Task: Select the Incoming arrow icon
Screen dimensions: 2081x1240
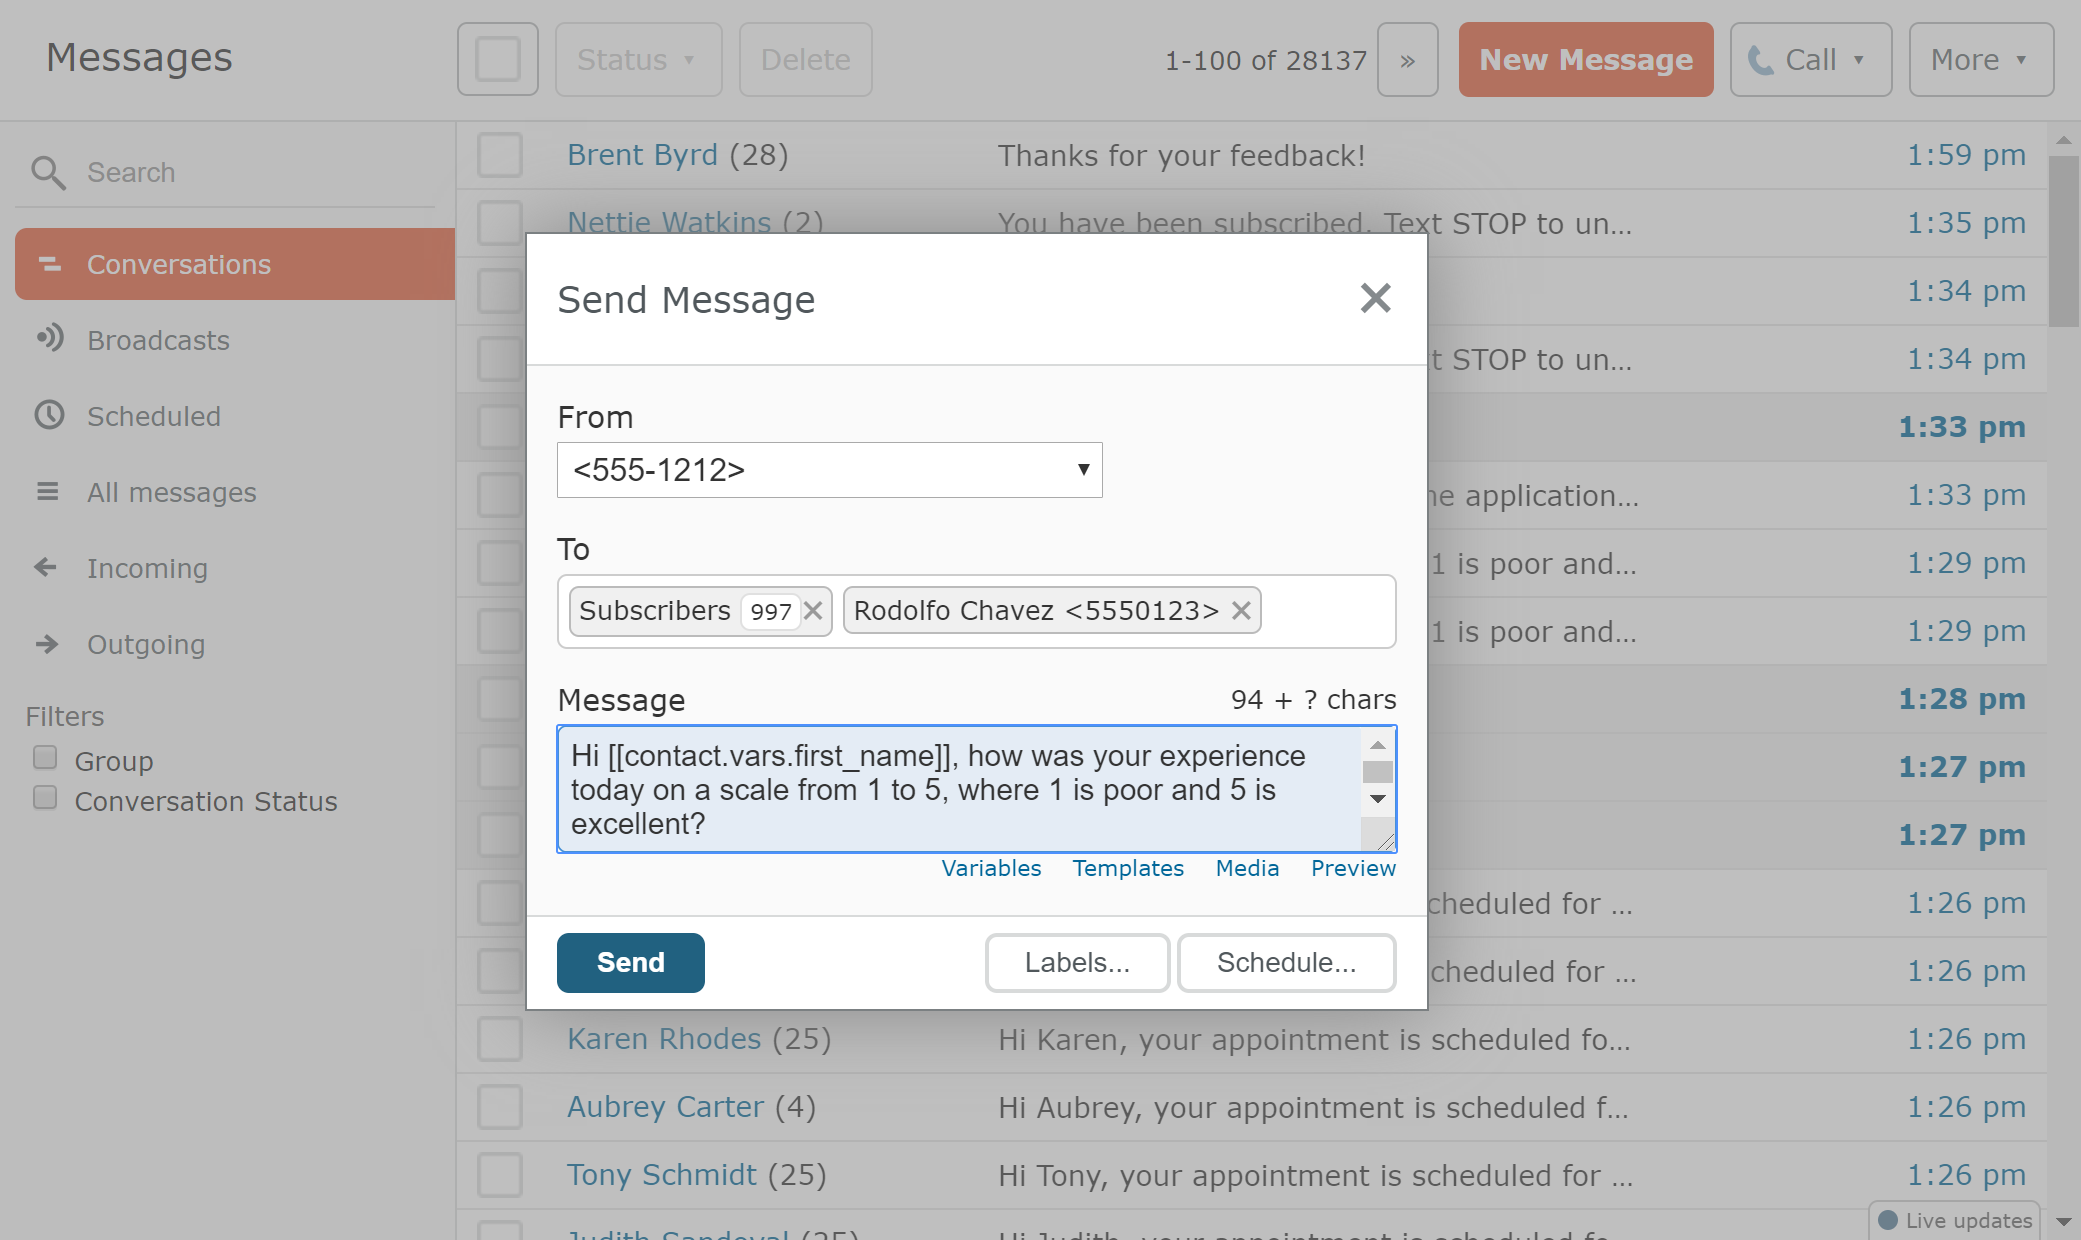Action: point(46,567)
